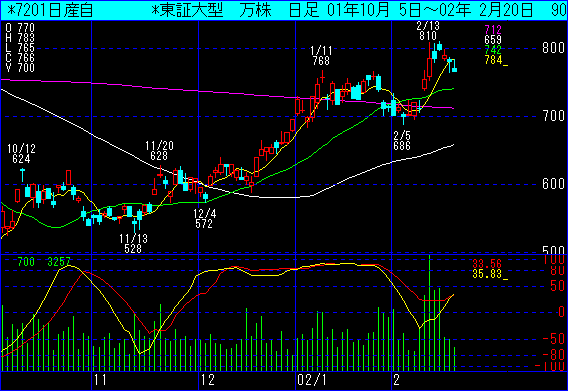Select the 1/11 768 peak annotation
The height and width of the screenshot is (391, 568).
pyautogui.click(x=321, y=56)
